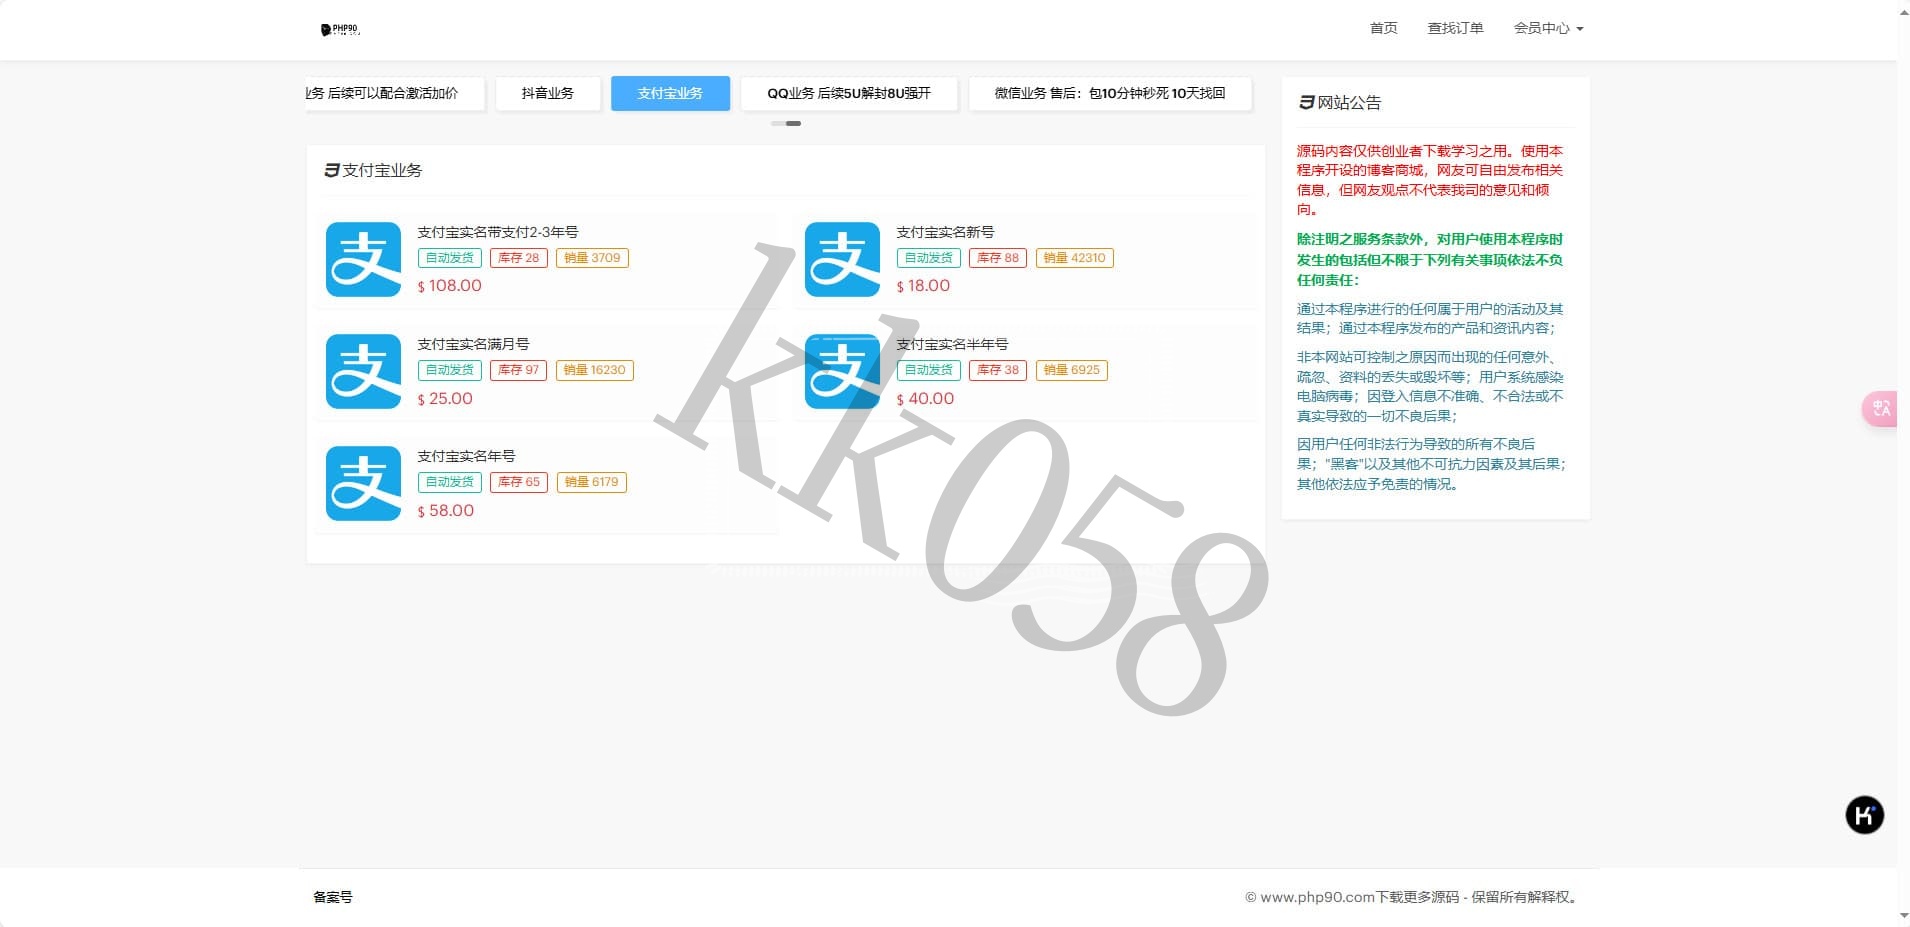This screenshot has height=927, width=1910.
Task: Open product title 支付宝实名满月号
Action: point(473,344)
